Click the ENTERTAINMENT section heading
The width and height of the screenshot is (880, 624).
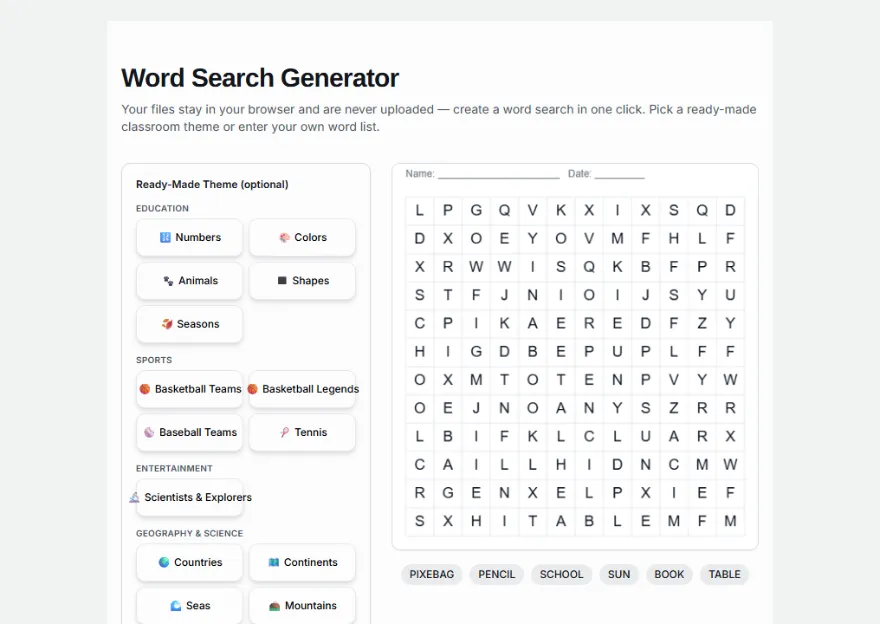174,468
